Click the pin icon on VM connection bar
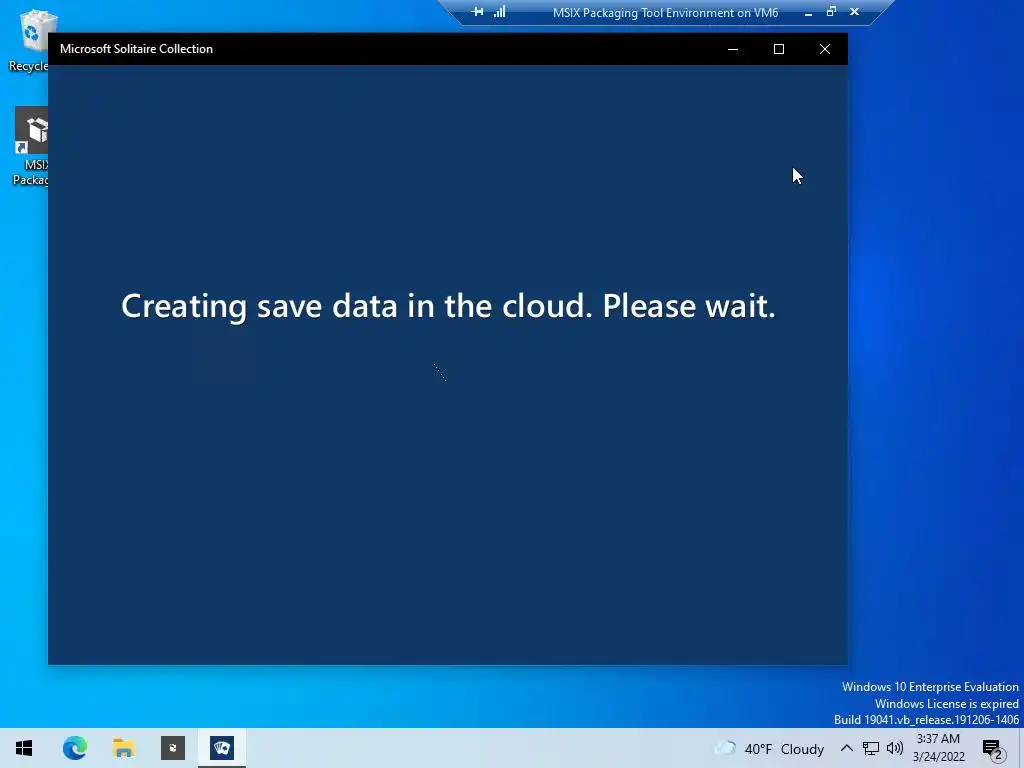Screen dimensions: 1024x768 (x=477, y=12)
